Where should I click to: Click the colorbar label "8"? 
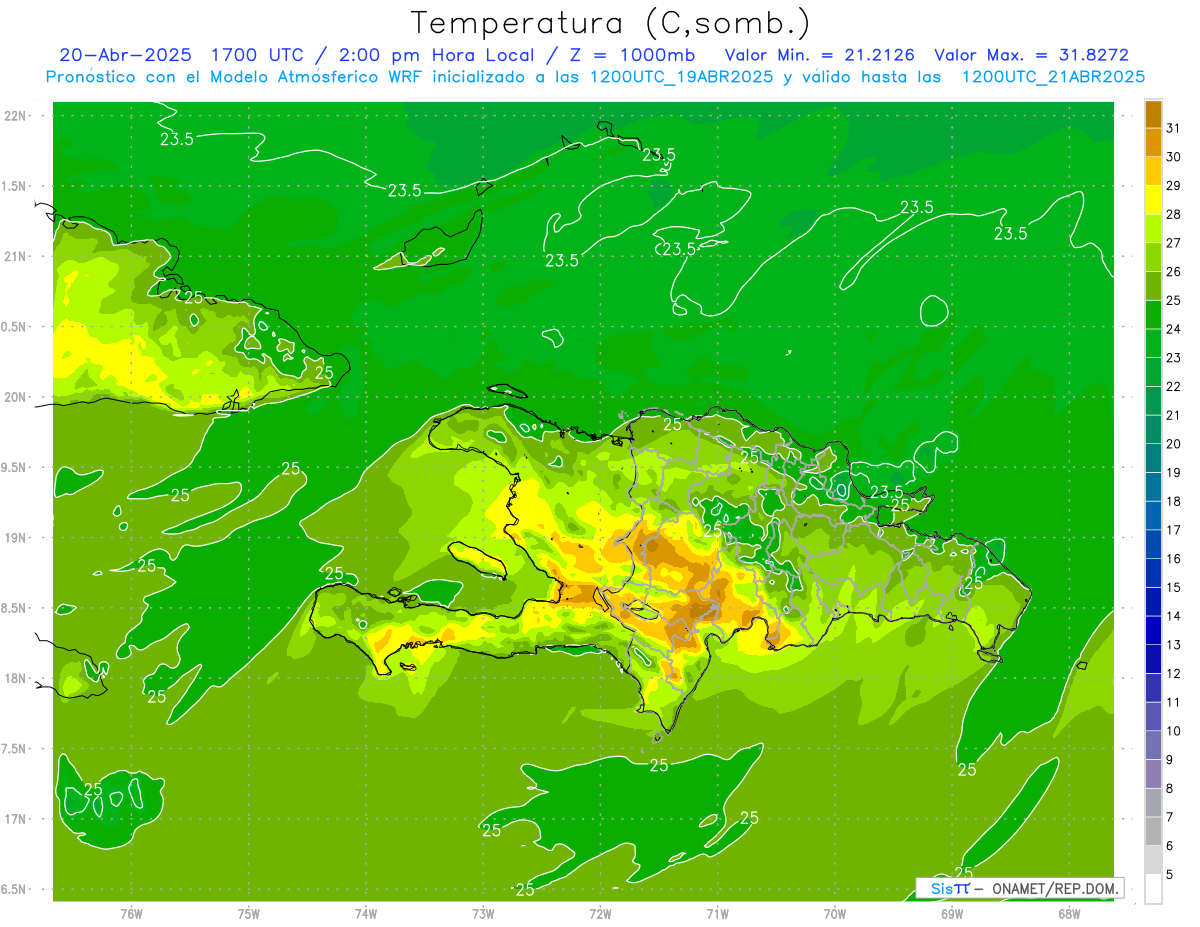pyautogui.click(x=1170, y=789)
